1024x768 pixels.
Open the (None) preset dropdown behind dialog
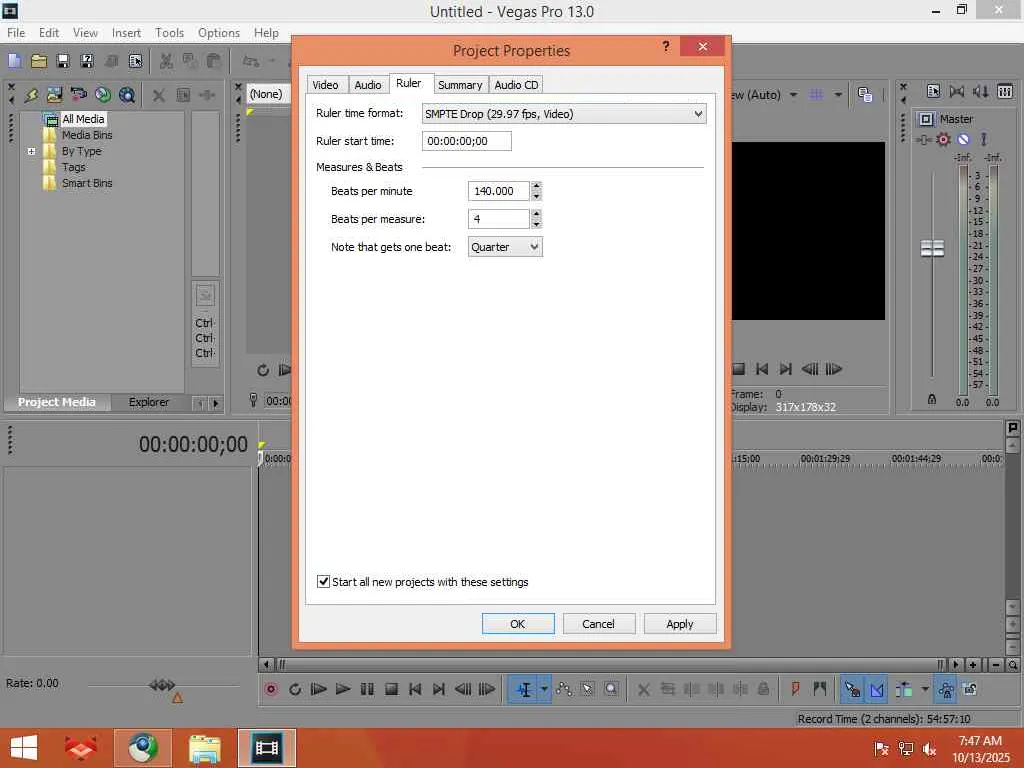click(x=268, y=94)
